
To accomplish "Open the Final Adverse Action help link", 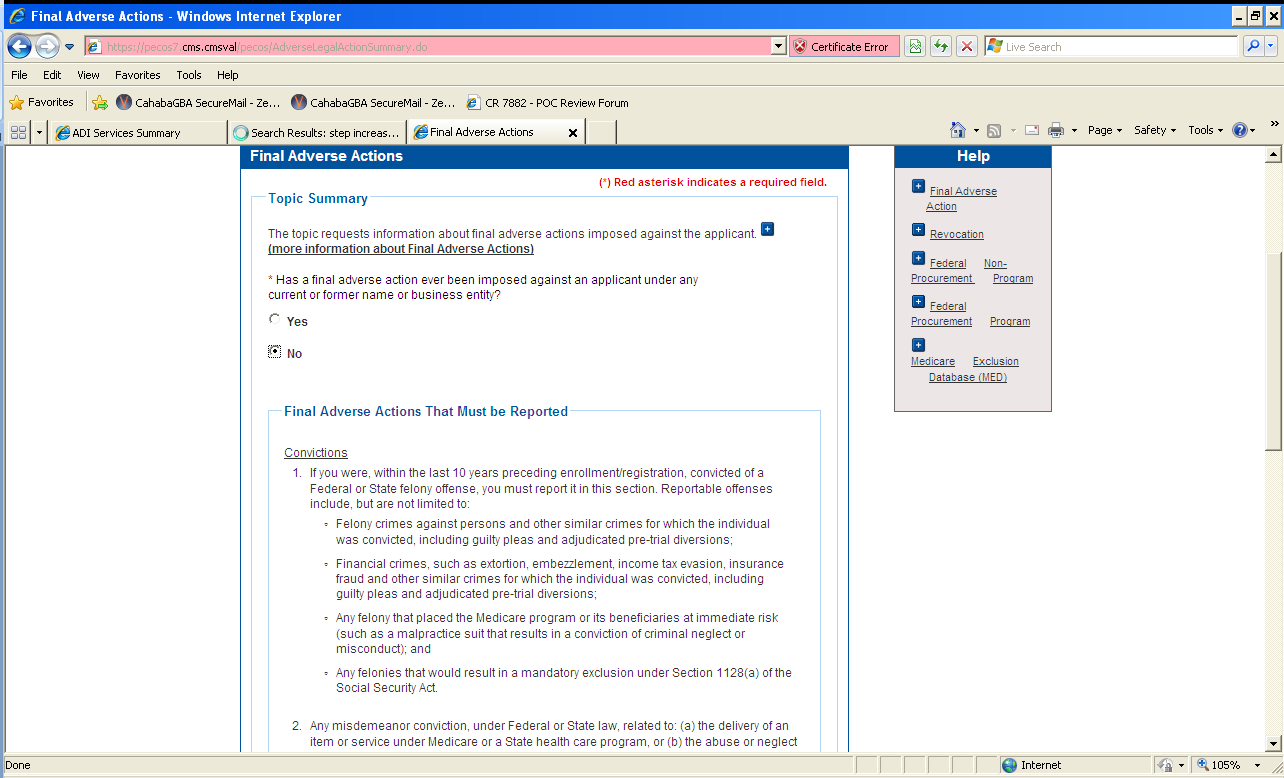I will pyautogui.click(x=961, y=198).
